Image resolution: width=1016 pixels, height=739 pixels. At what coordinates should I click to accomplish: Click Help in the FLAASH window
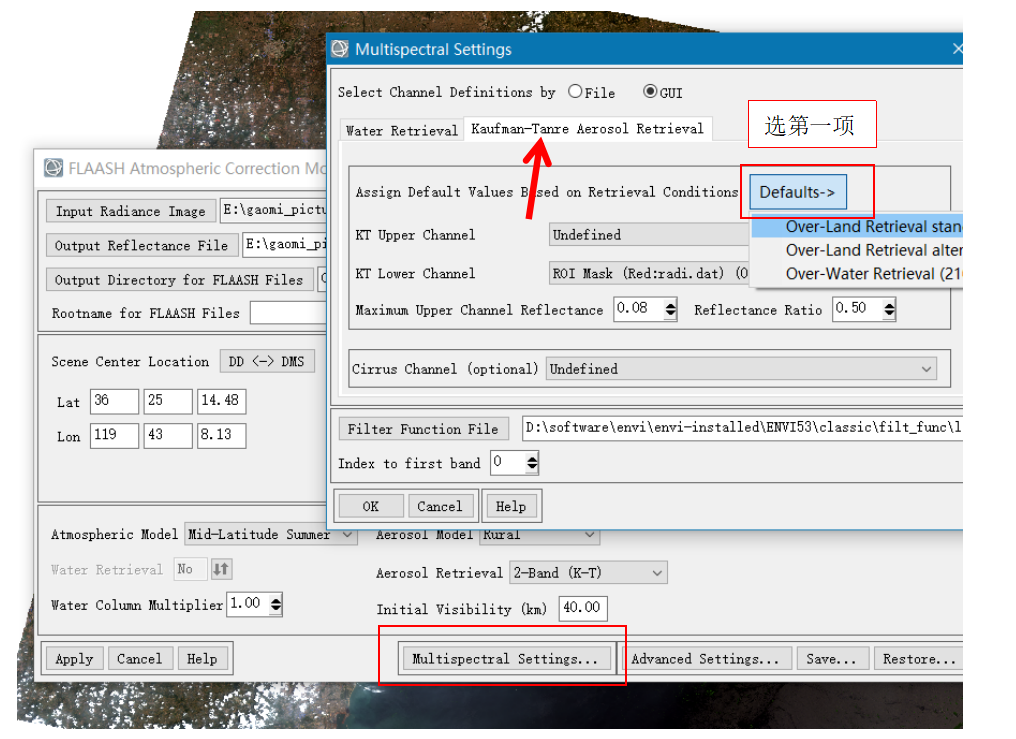[x=202, y=659]
